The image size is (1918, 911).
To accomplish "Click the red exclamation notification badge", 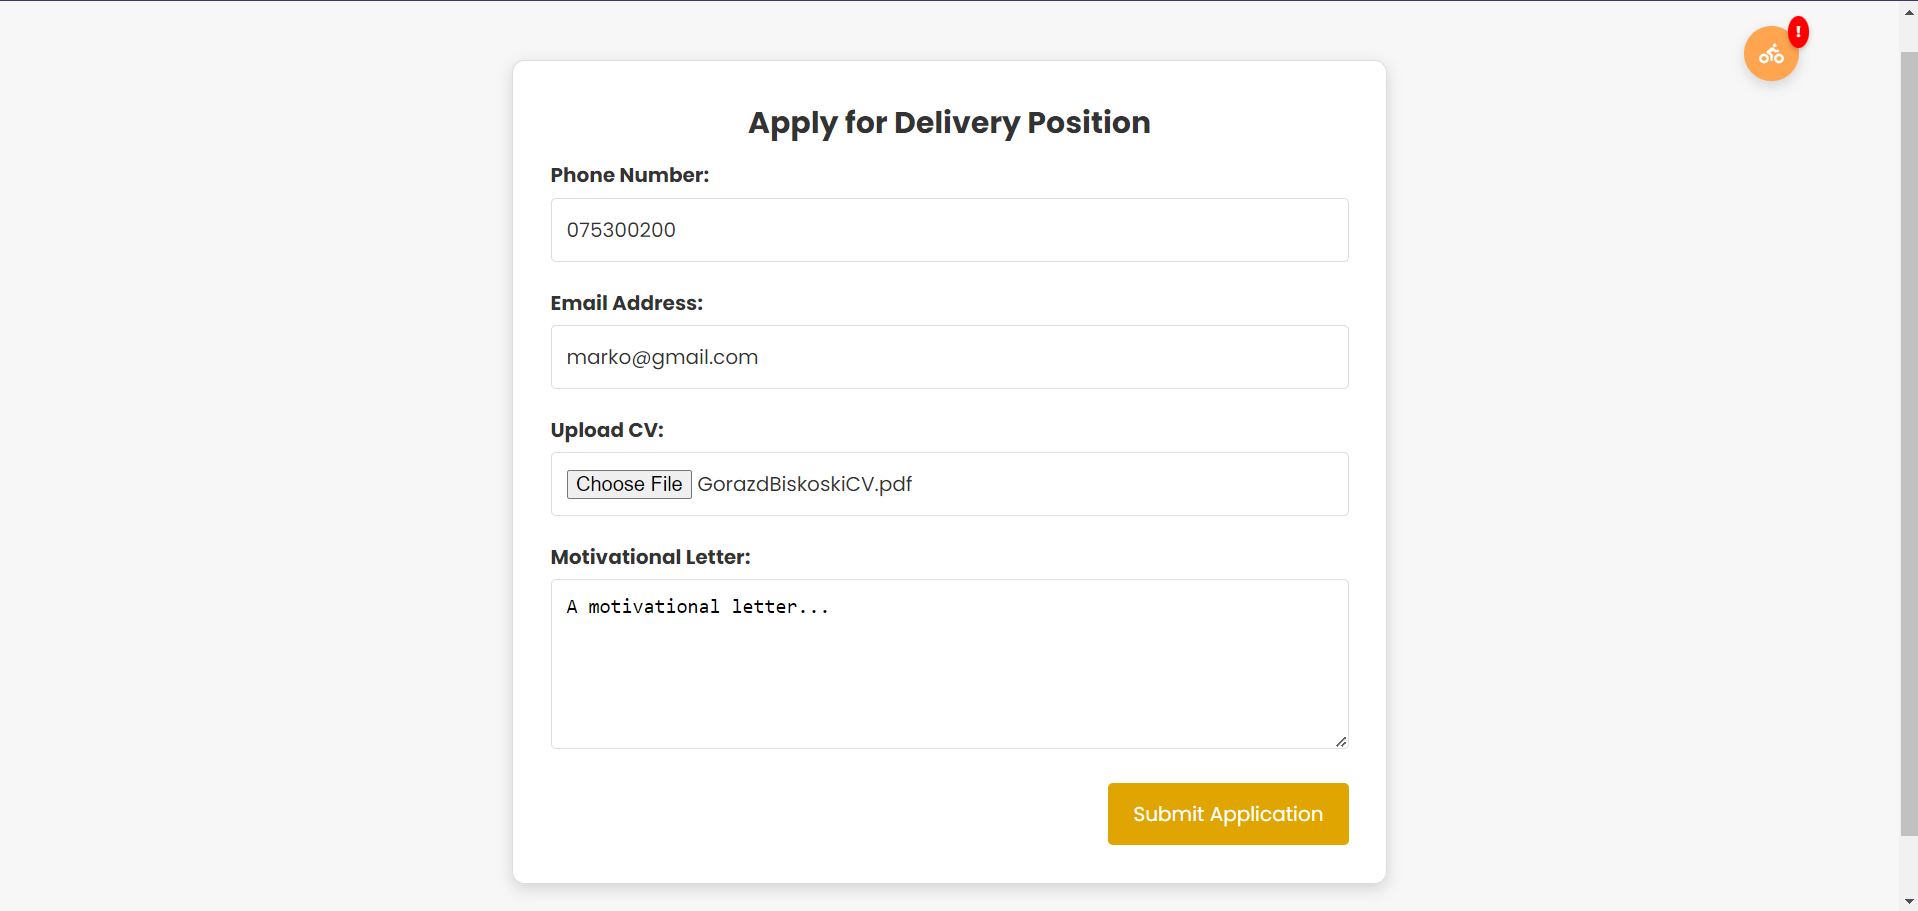I will coord(1798,32).
